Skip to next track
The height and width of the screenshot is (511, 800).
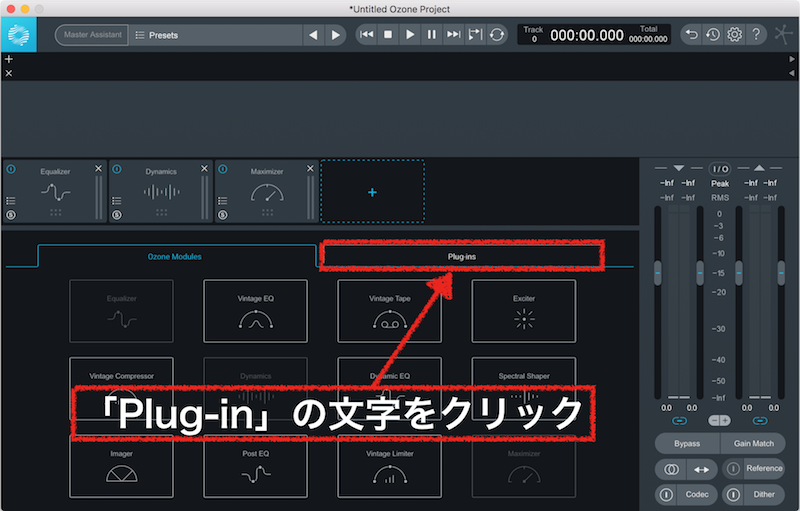(453, 34)
